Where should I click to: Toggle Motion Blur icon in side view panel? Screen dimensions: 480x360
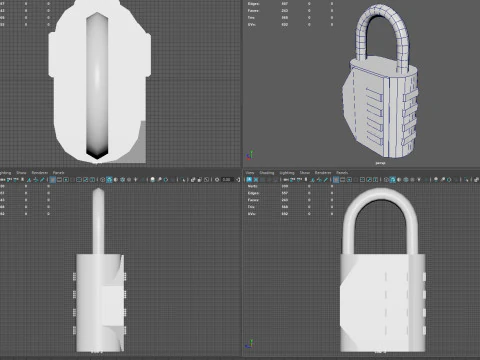tap(159, 179)
